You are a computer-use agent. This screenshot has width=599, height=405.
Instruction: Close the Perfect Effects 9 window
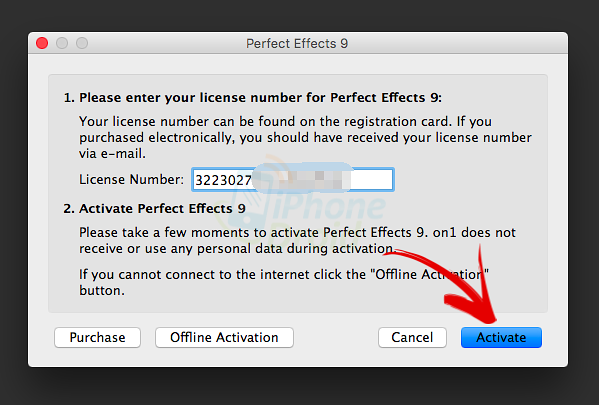point(42,43)
